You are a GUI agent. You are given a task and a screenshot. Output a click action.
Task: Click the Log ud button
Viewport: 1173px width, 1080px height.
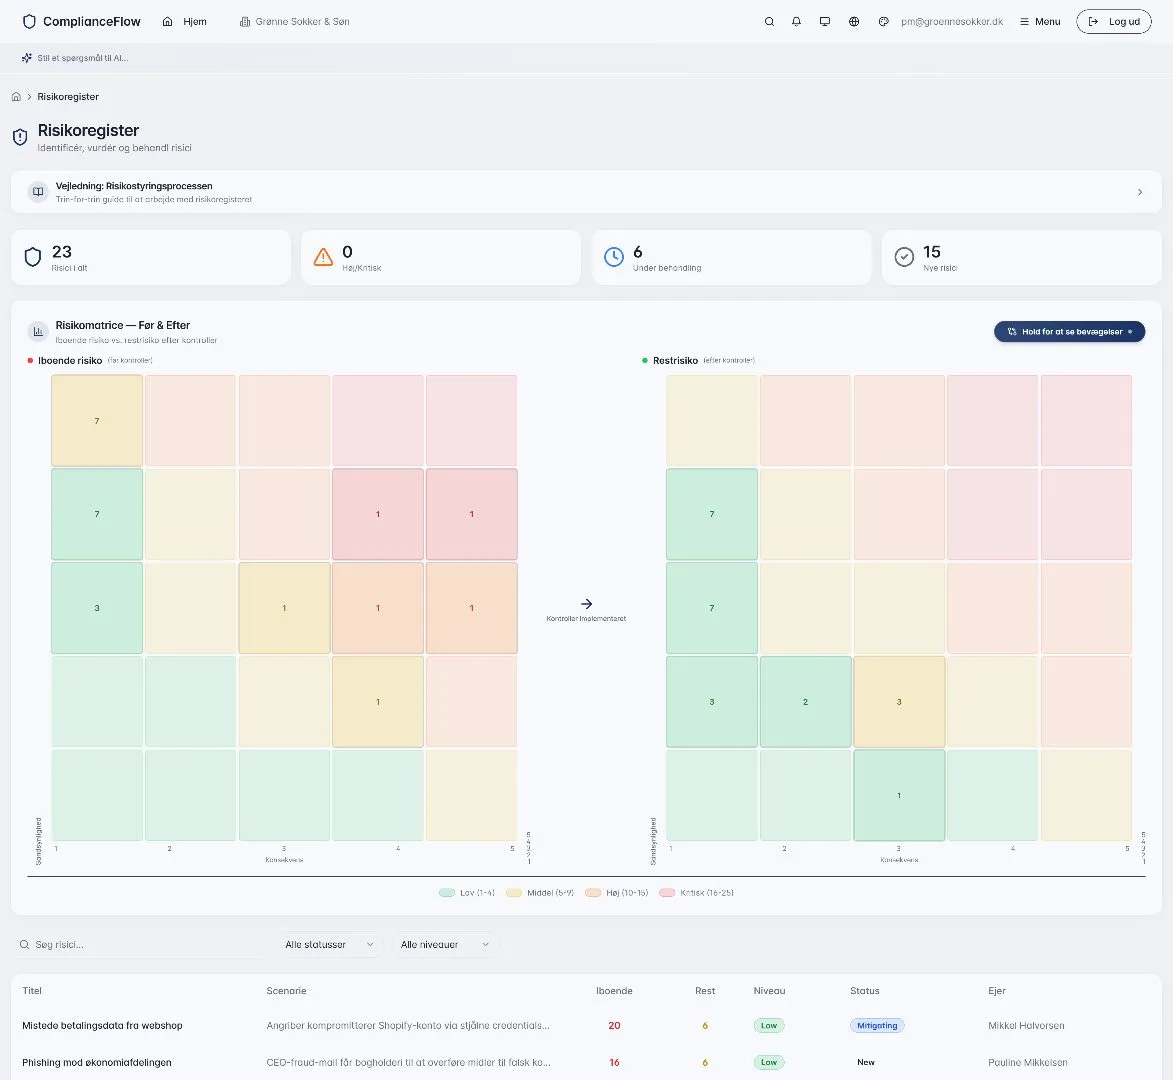[x=1114, y=22]
